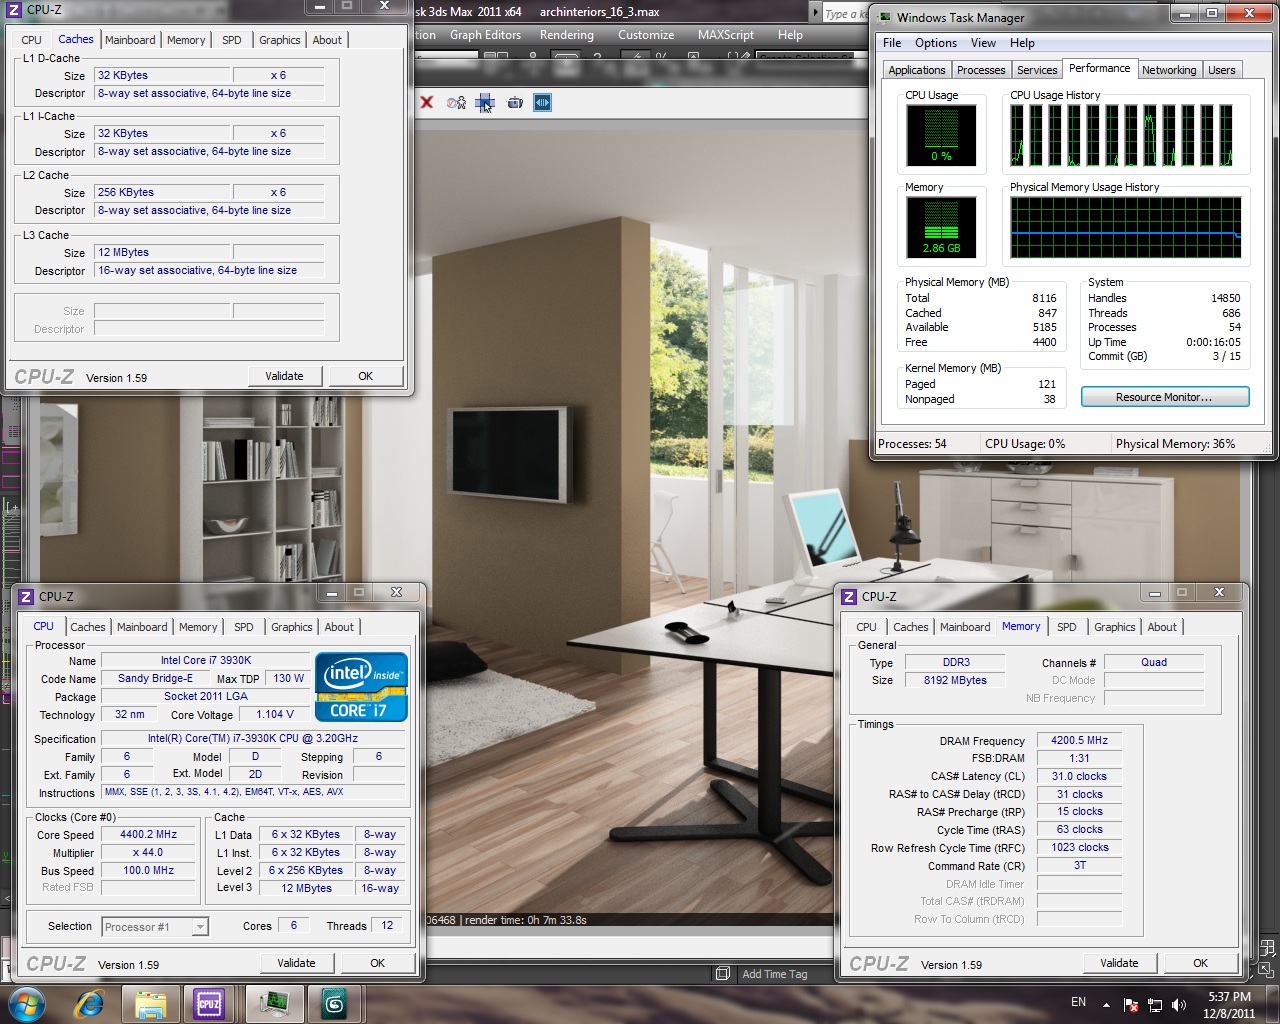Click the DRAM Frequency value 4200.5 MHz
The width and height of the screenshot is (1280, 1024).
[x=1080, y=740]
